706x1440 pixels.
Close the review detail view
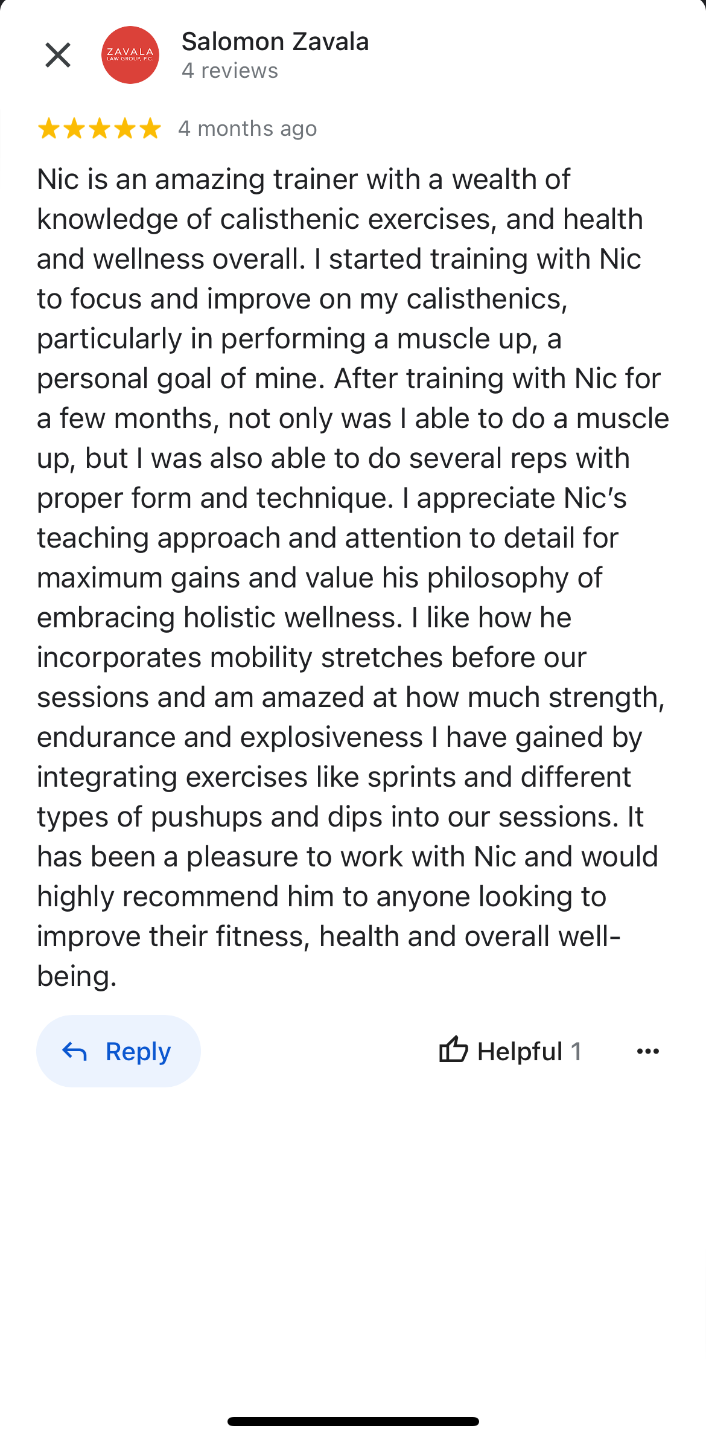(58, 55)
